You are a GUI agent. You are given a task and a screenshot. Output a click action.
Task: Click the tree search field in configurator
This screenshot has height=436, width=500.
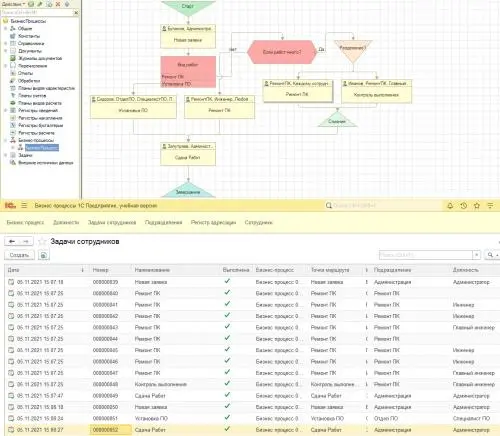tap(37, 13)
